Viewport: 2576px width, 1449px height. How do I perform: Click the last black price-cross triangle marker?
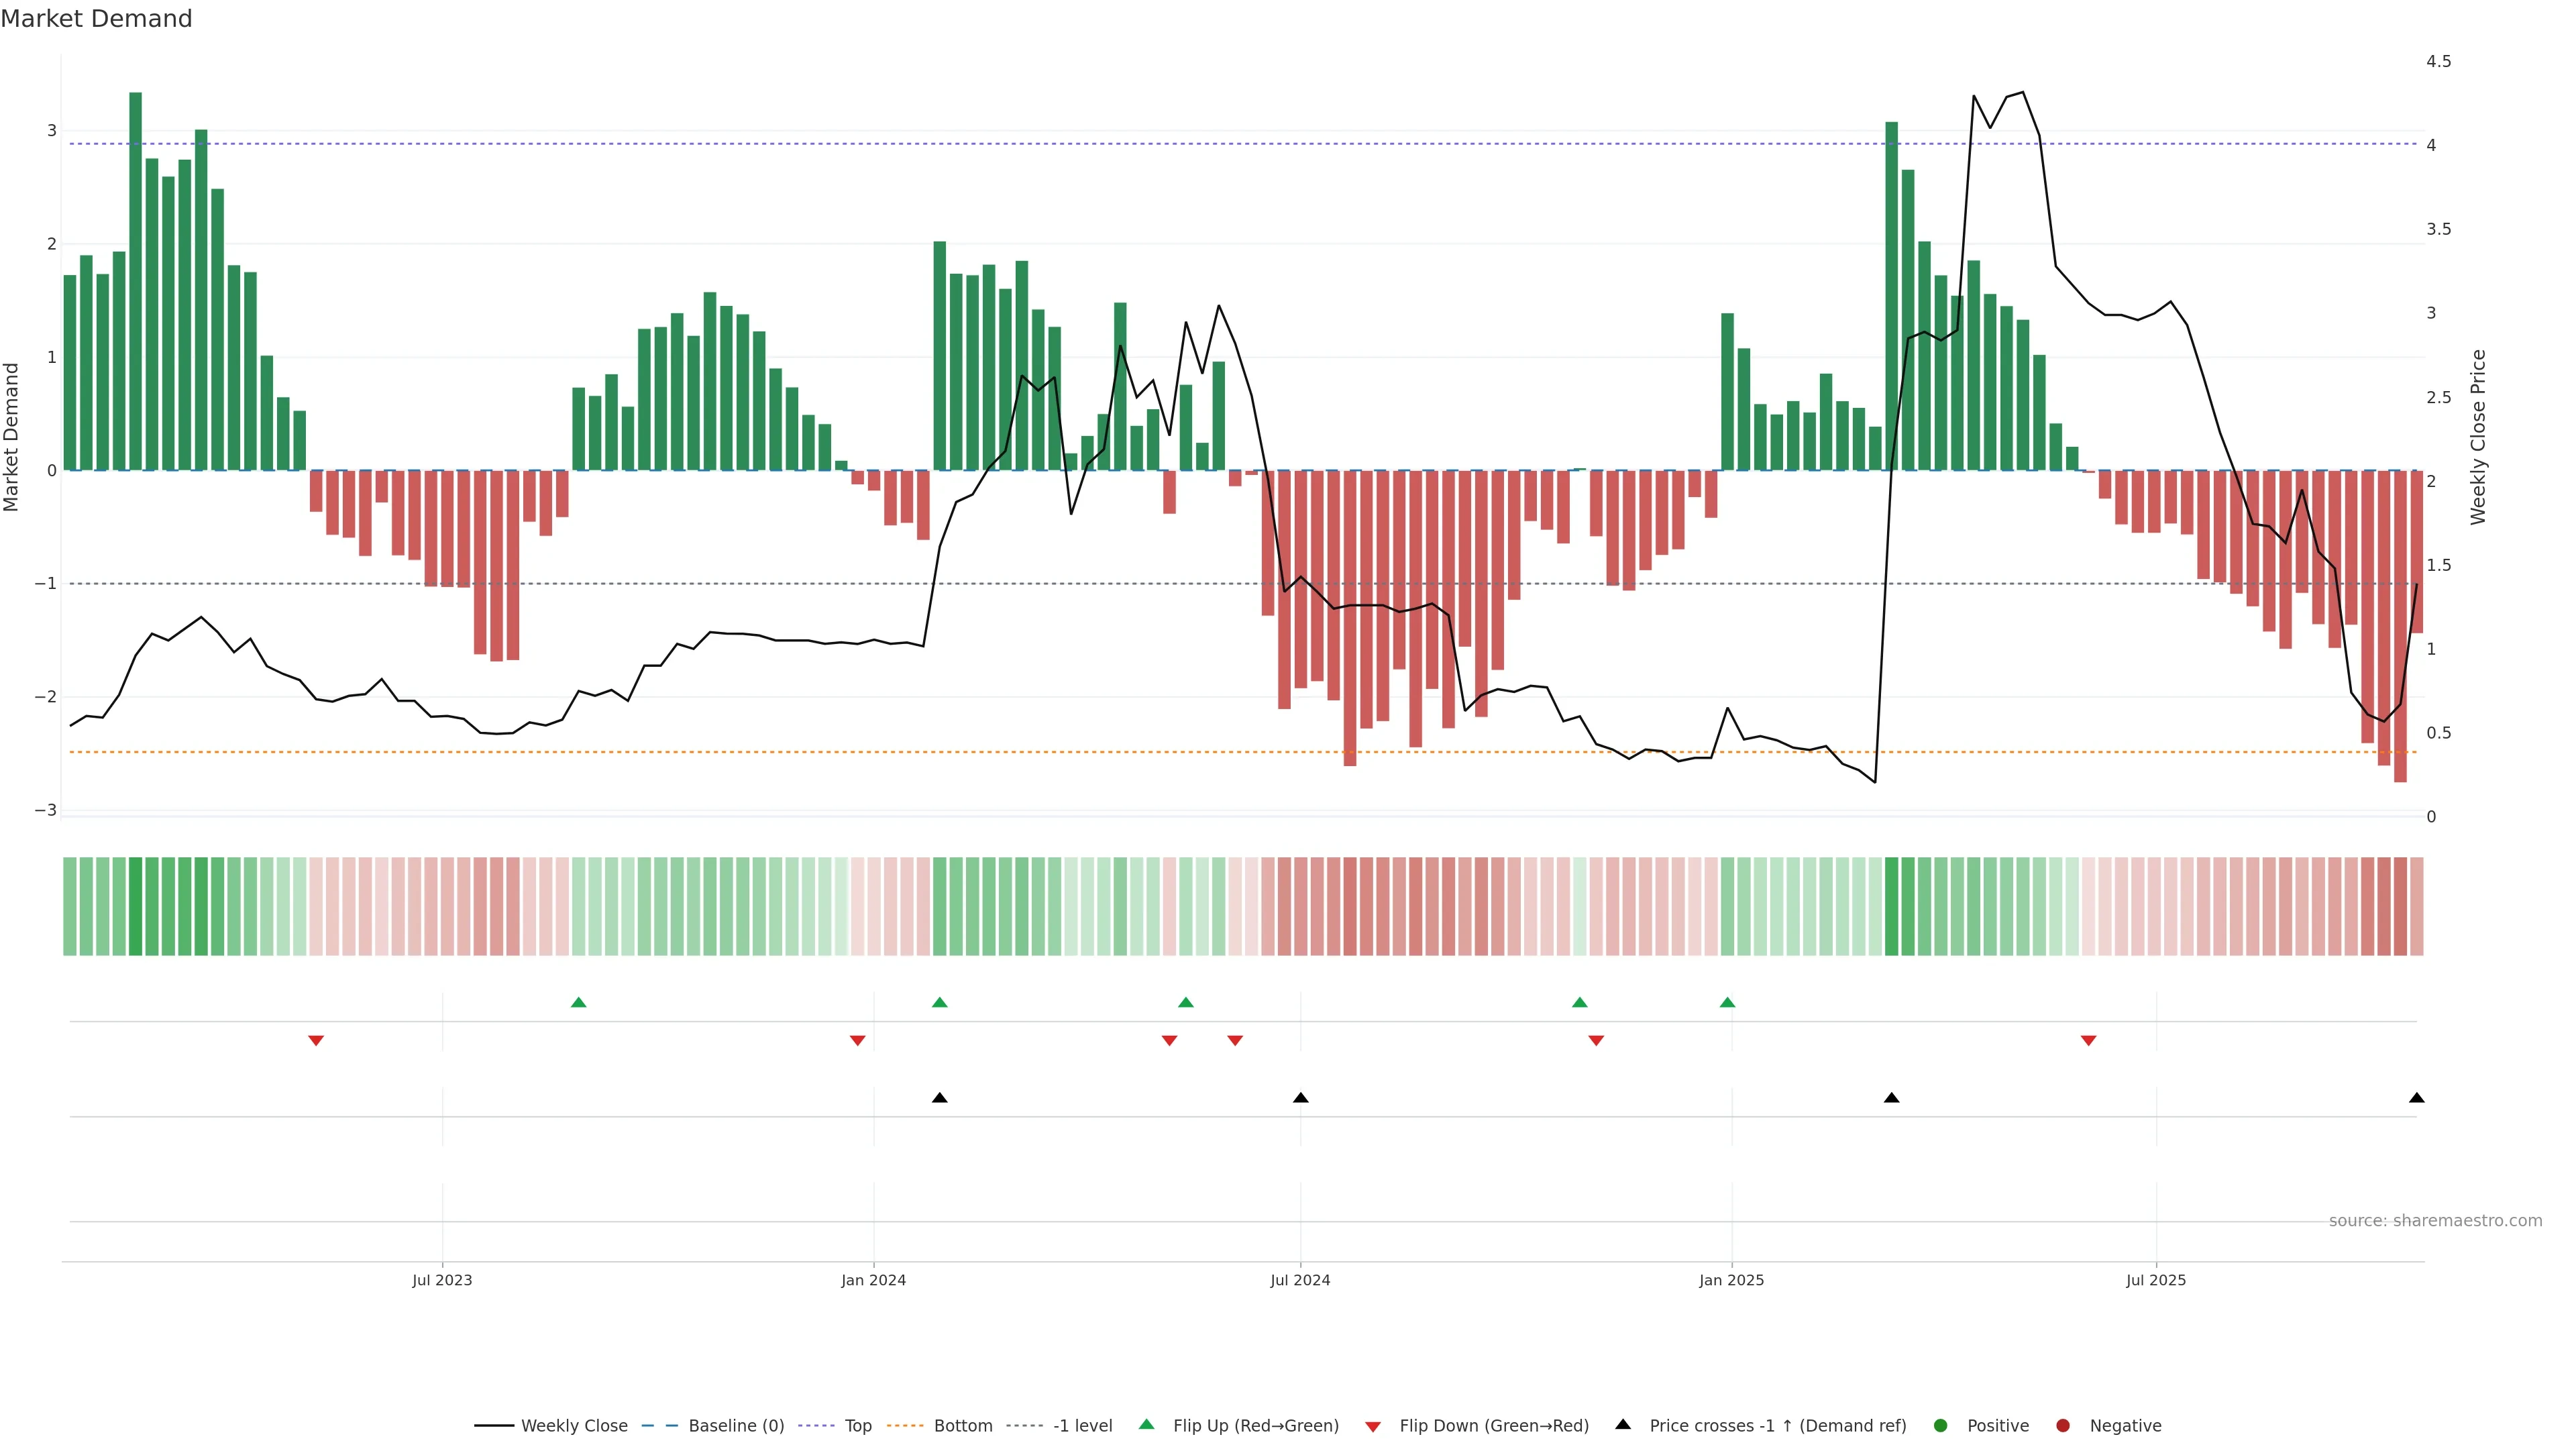point(2416,1098)
